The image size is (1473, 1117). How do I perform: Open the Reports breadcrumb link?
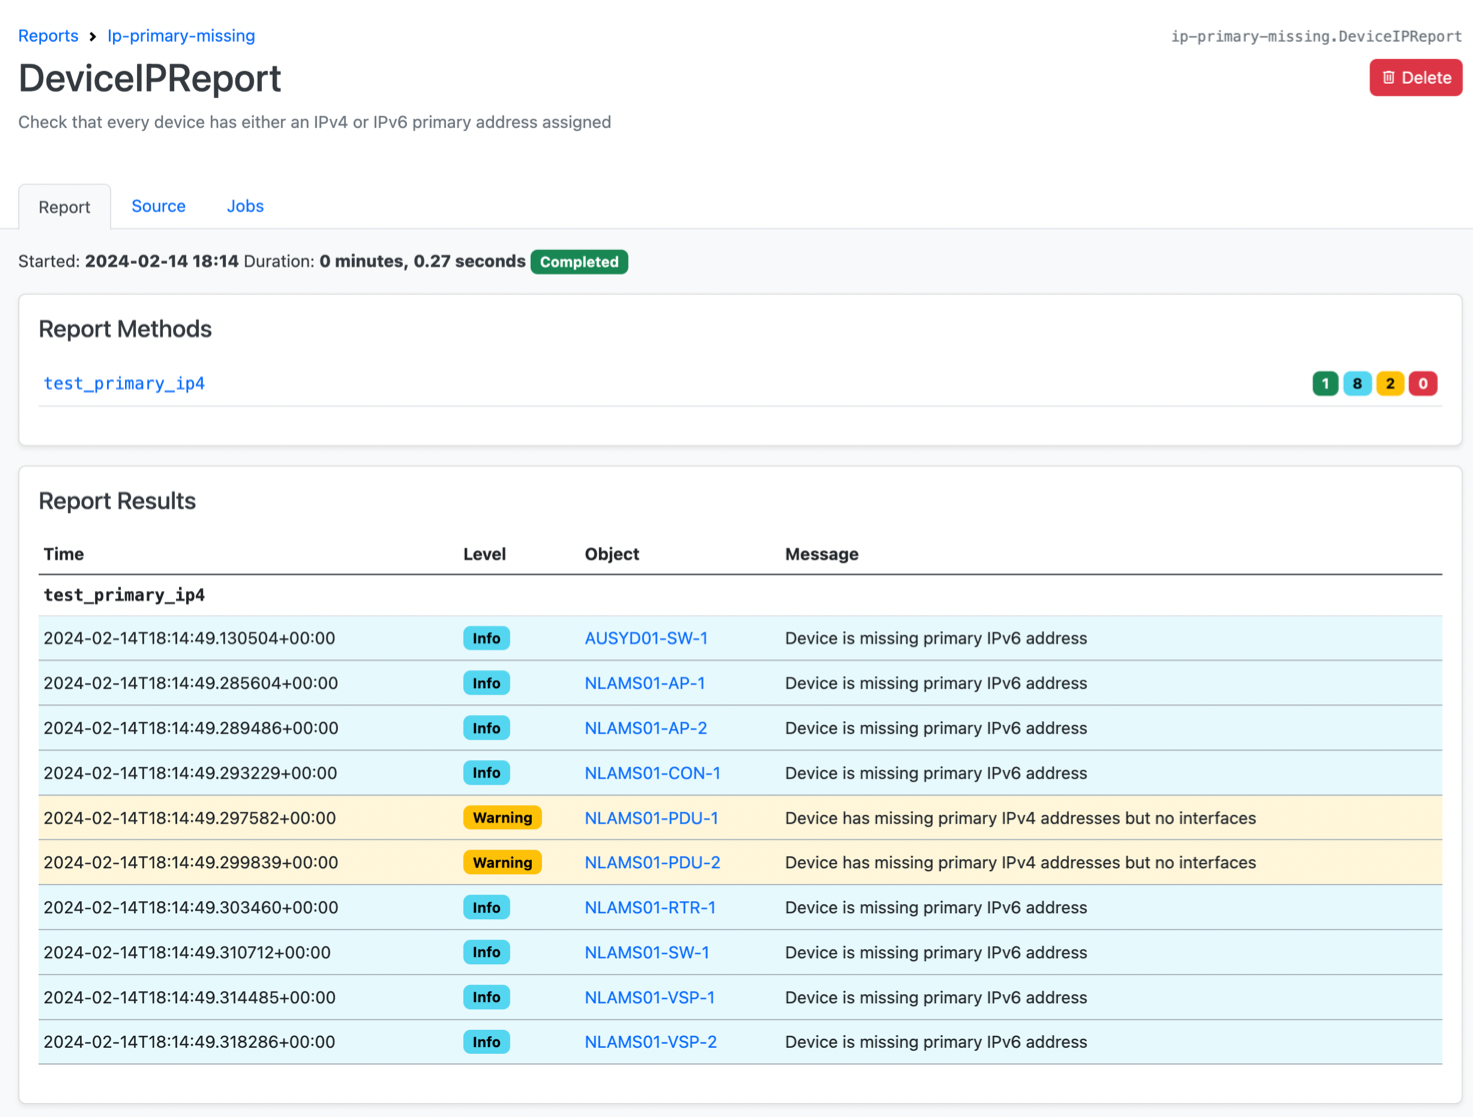[x=48, y=35]
